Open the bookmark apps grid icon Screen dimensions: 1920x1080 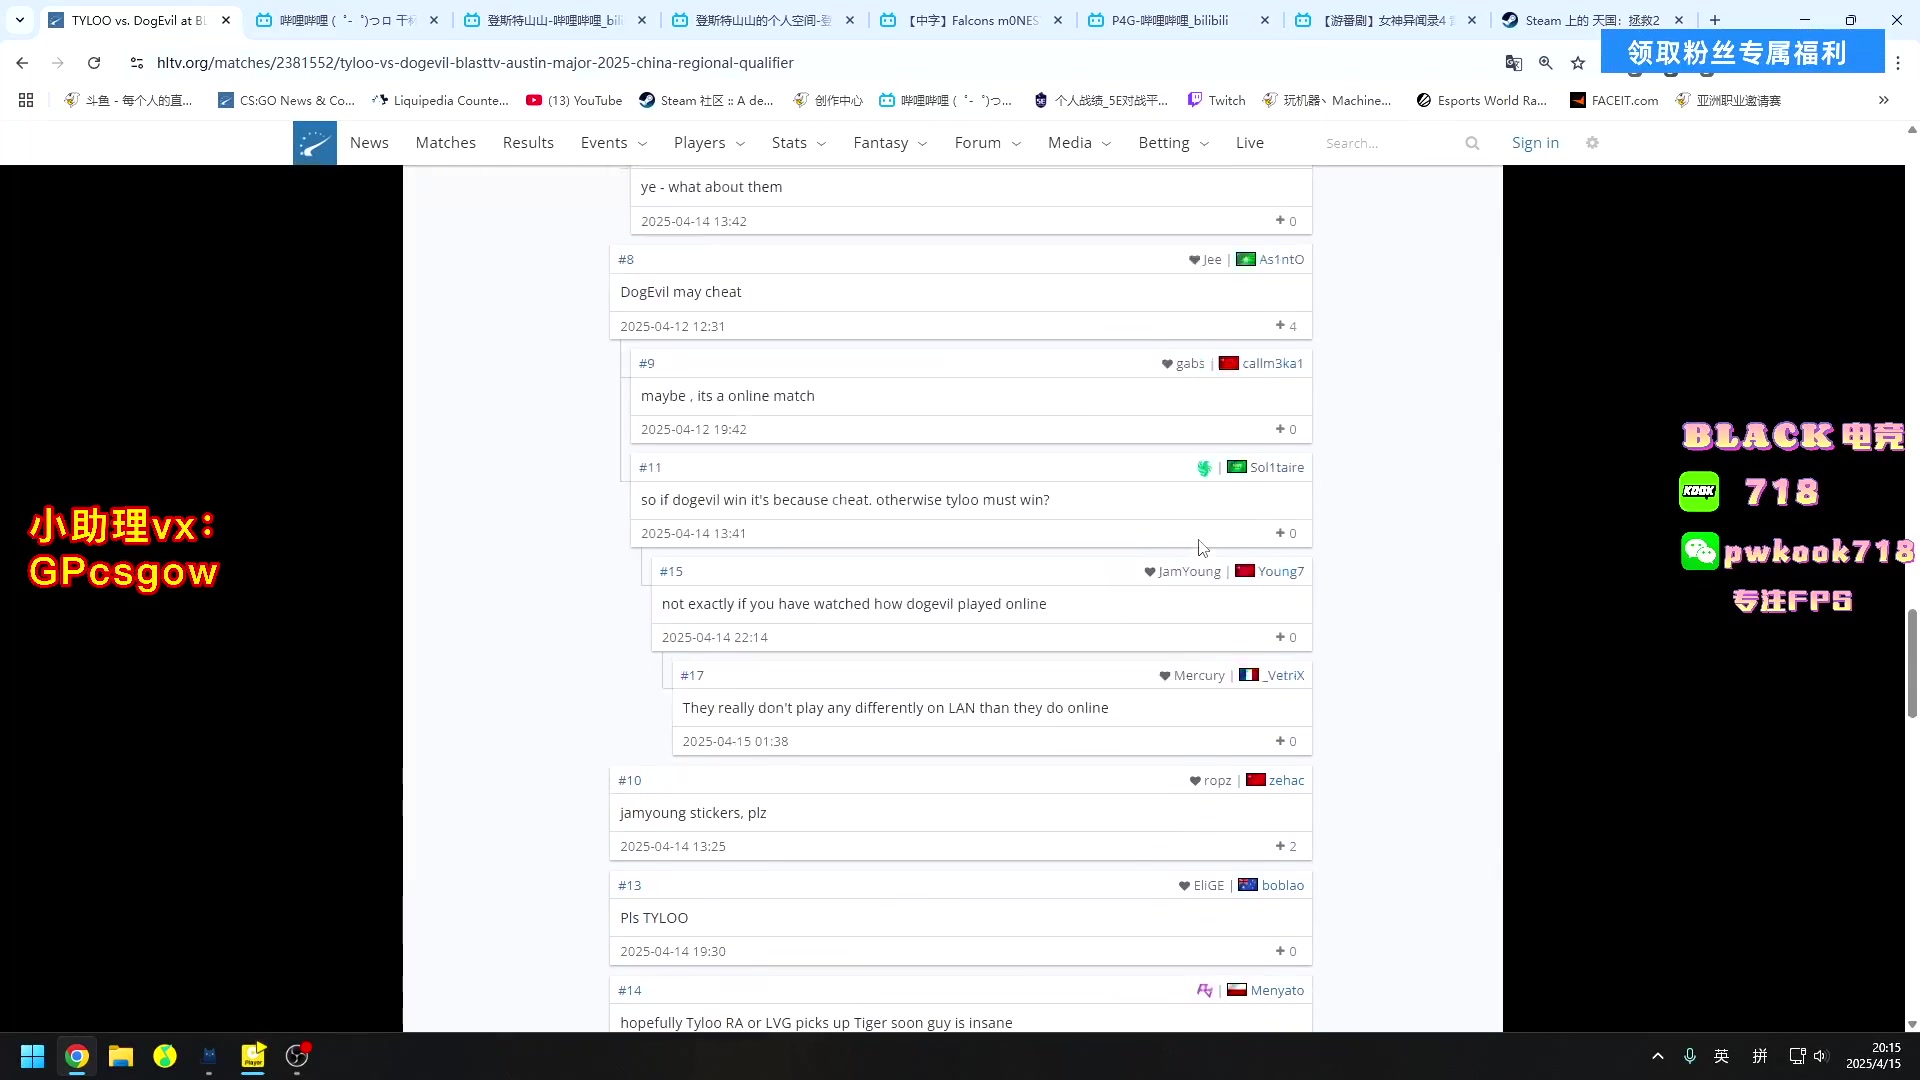[x=26, y=100]
